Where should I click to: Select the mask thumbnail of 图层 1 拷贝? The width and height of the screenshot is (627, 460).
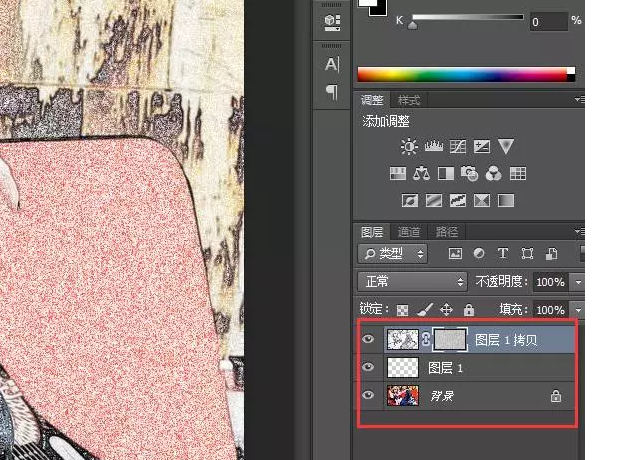(x=450, y=339)
